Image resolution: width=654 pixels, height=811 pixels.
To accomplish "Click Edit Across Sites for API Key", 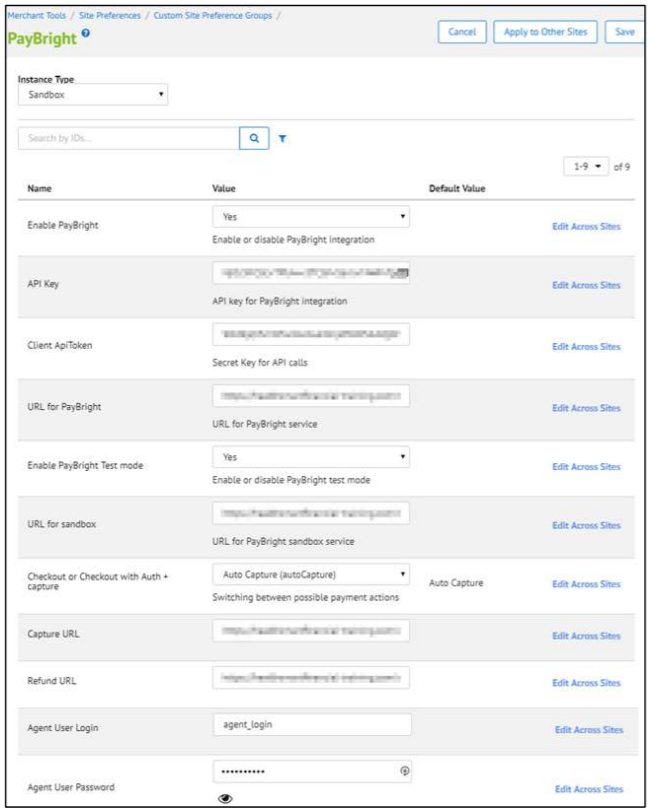I will 586,286.
